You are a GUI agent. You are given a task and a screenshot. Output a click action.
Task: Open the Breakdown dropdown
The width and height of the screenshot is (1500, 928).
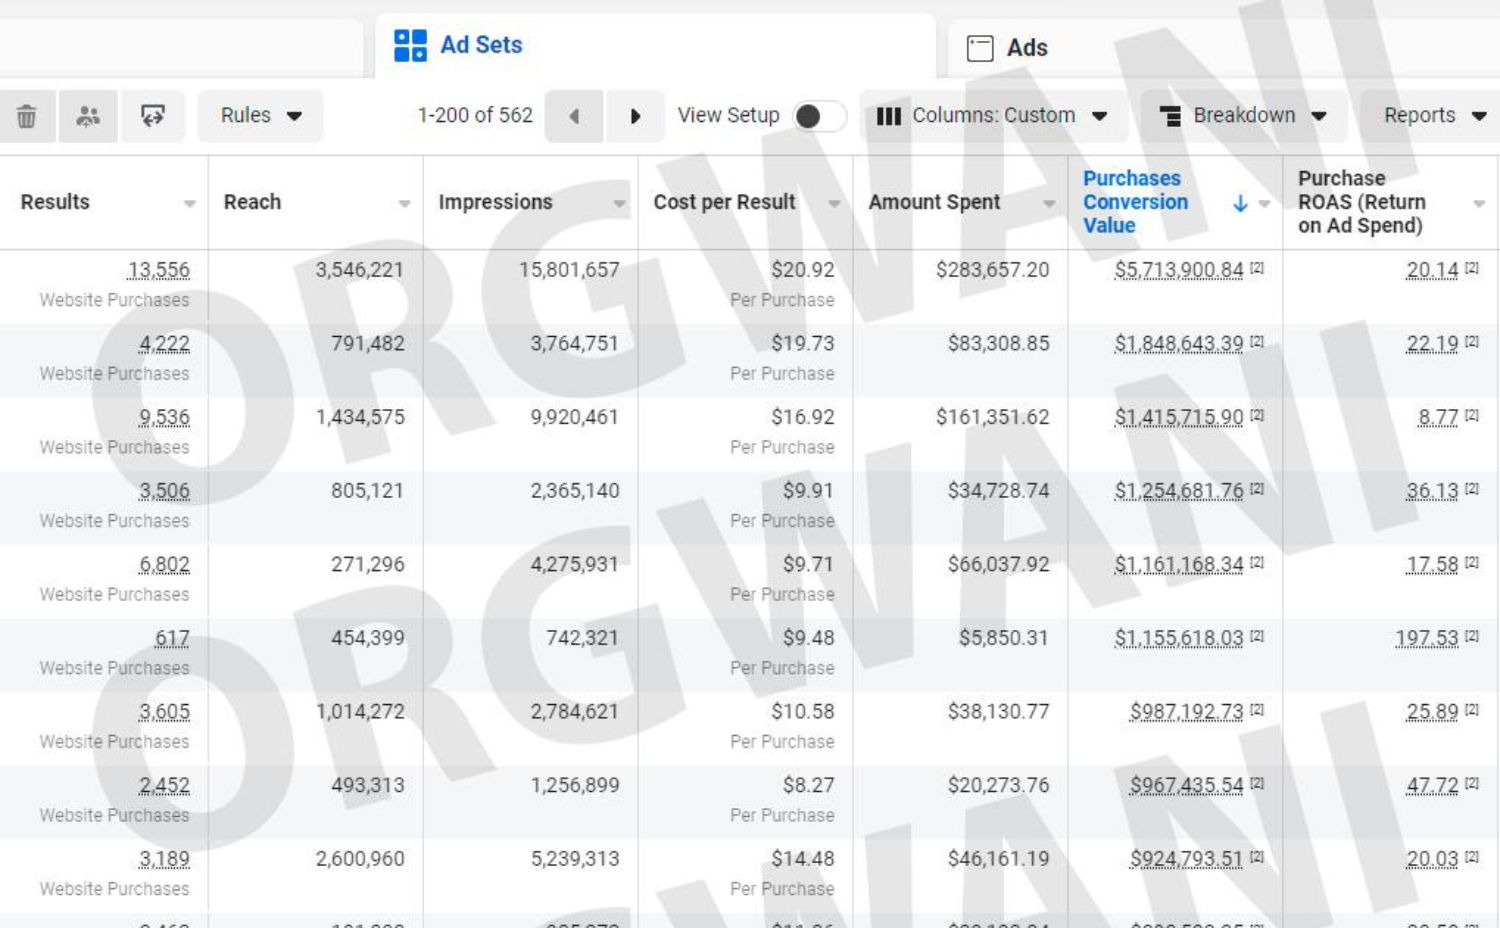[1244, 116]
